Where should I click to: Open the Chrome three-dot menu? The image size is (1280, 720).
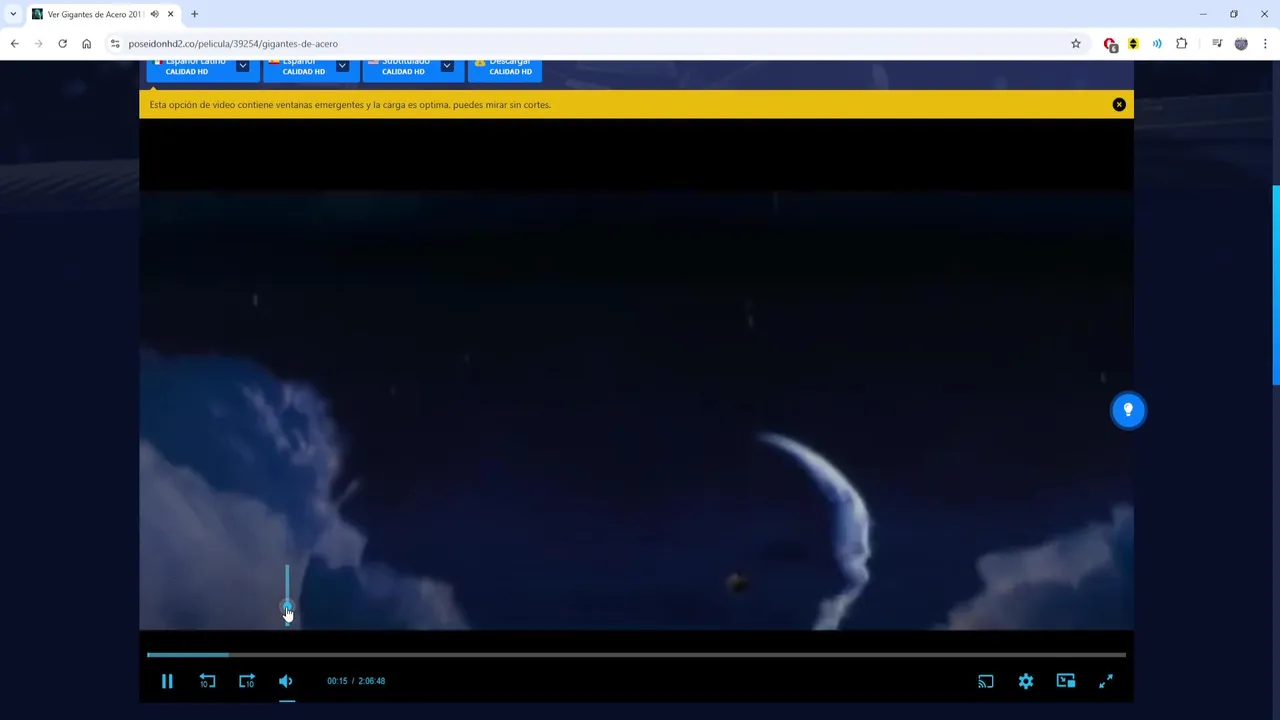(x=1265, y=44)
